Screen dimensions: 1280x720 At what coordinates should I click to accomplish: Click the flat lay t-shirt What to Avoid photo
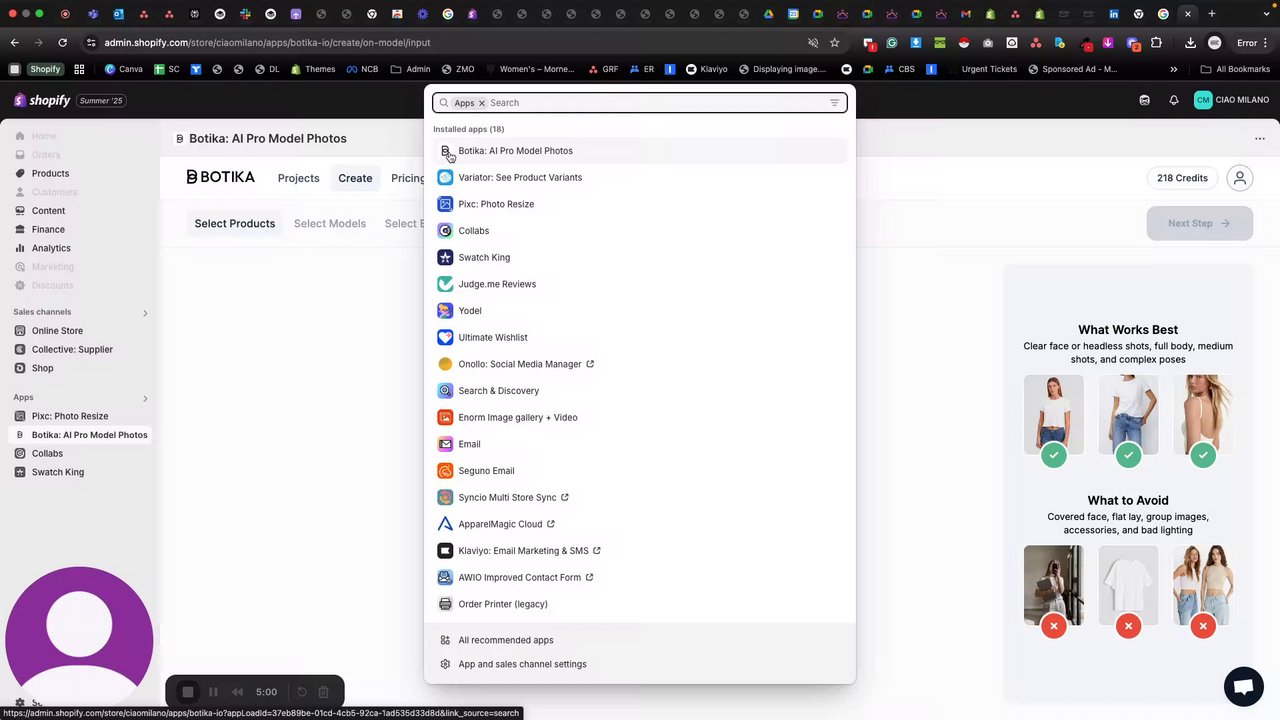pos(1128,586)
